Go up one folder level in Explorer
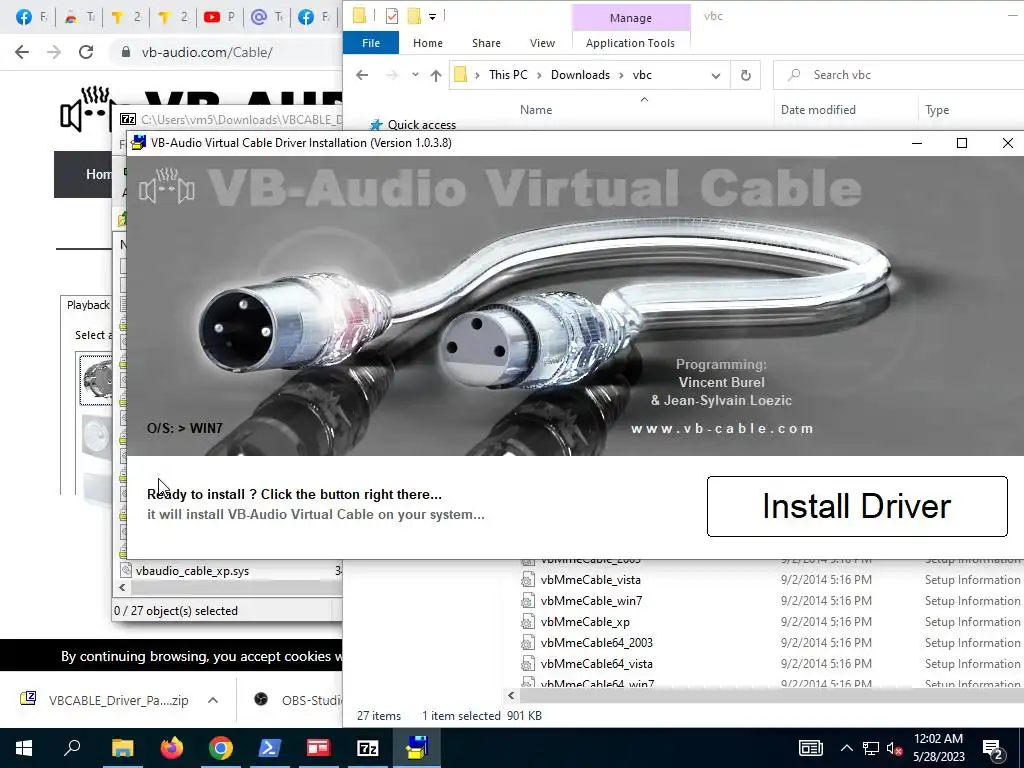 436,75
